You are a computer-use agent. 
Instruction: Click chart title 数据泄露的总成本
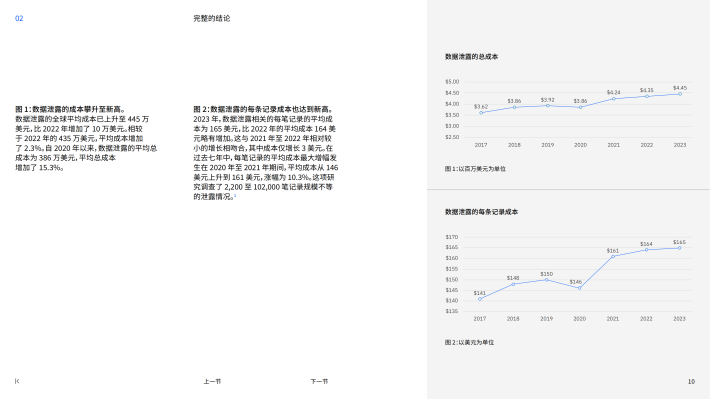click(471, 57)
